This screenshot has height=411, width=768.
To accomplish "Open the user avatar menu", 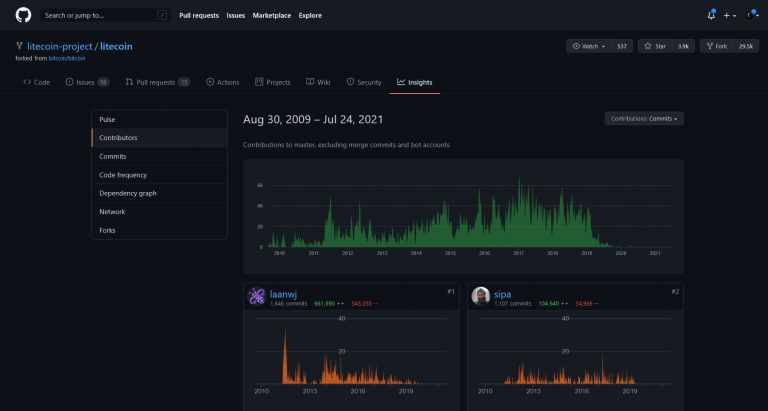I will (750, 15).
